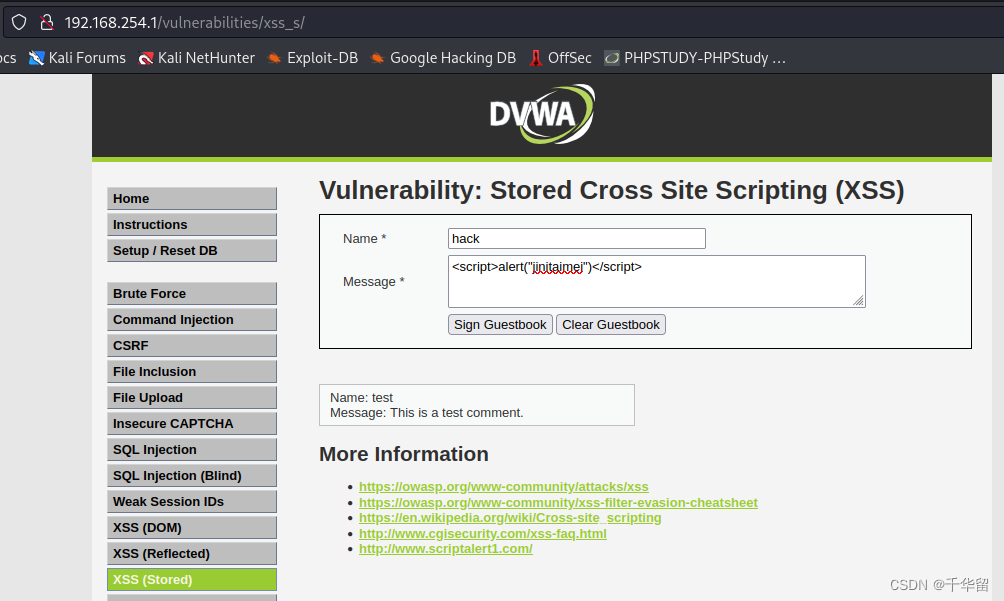Open Setup / Reset DB

192,251
